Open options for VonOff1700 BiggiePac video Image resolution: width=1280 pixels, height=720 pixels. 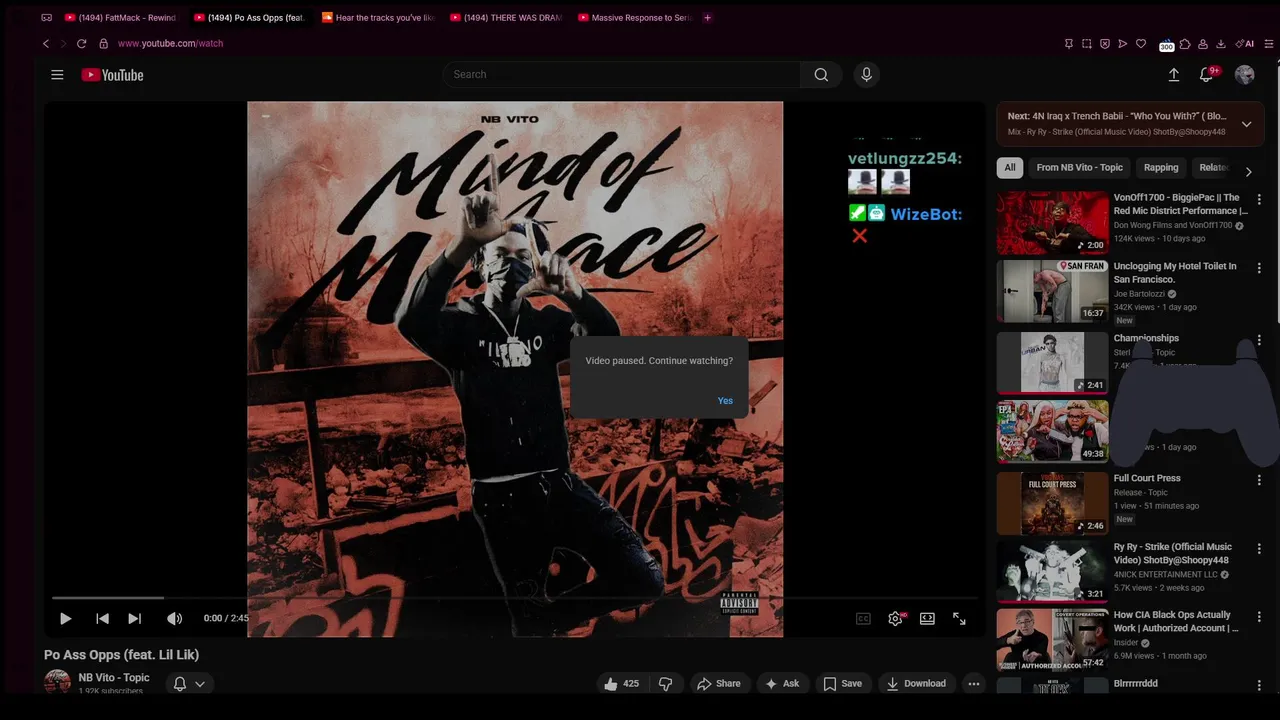pos(1259,200)
